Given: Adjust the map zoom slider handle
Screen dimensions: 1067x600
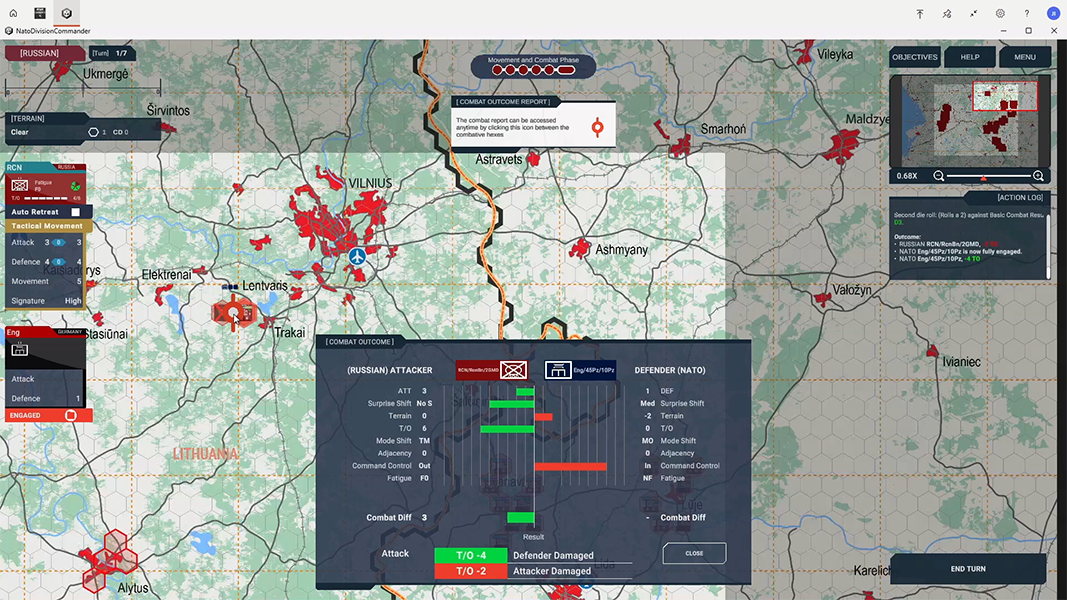Looking at the screenshot, I should (x=983, y=177).
